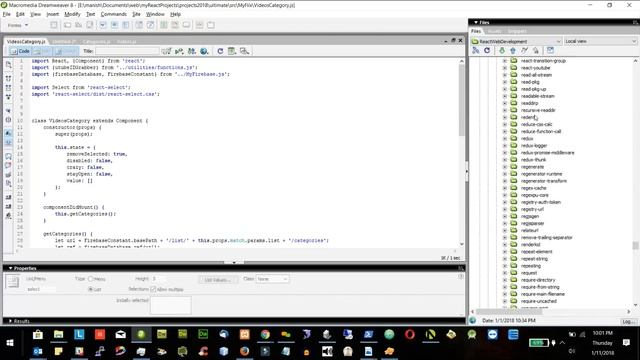
Task: Click the document Title input field
Action: [127, 51]
